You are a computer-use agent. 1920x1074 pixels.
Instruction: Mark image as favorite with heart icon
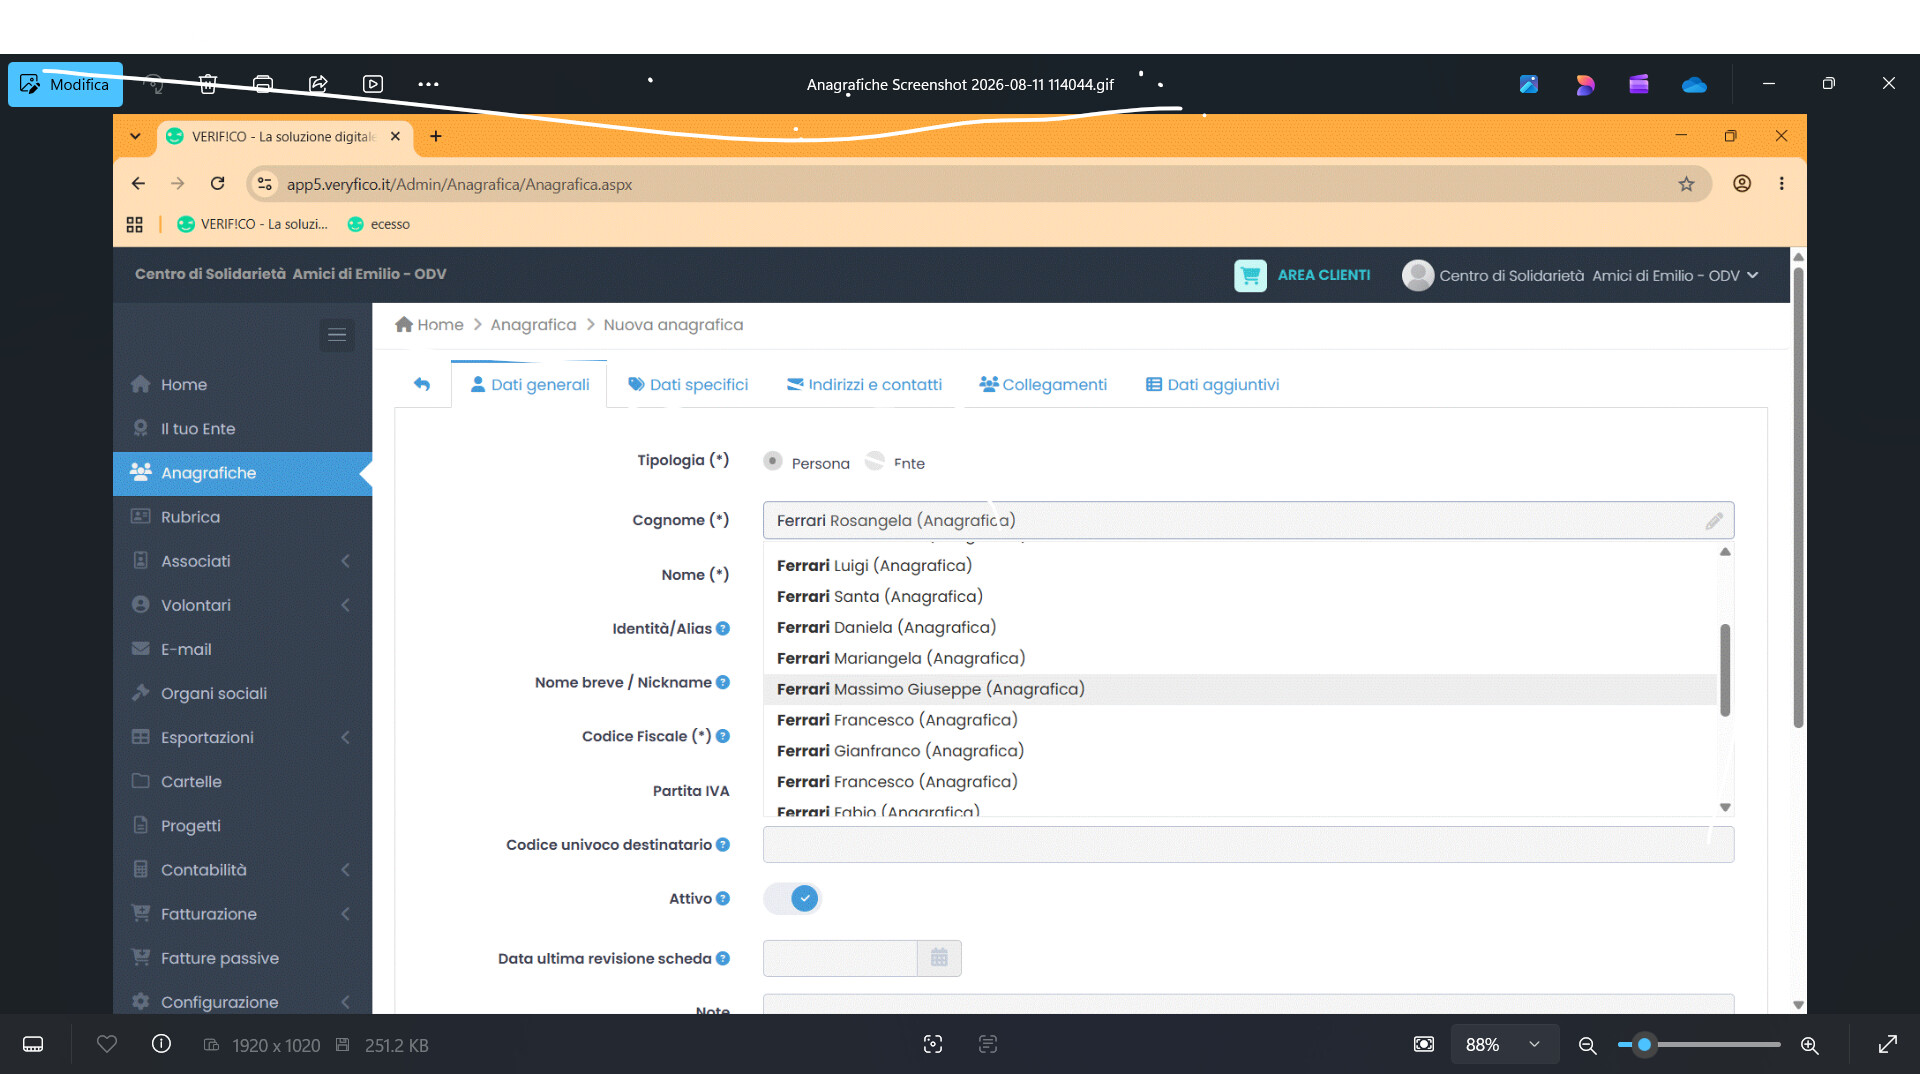pos(107,1044)
